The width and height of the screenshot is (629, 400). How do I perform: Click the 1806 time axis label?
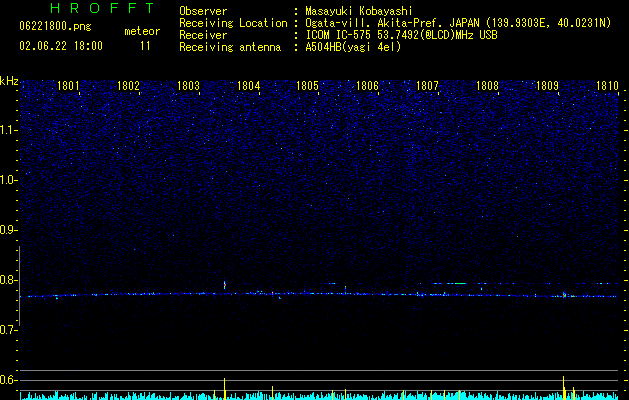(x=367, y=86)
